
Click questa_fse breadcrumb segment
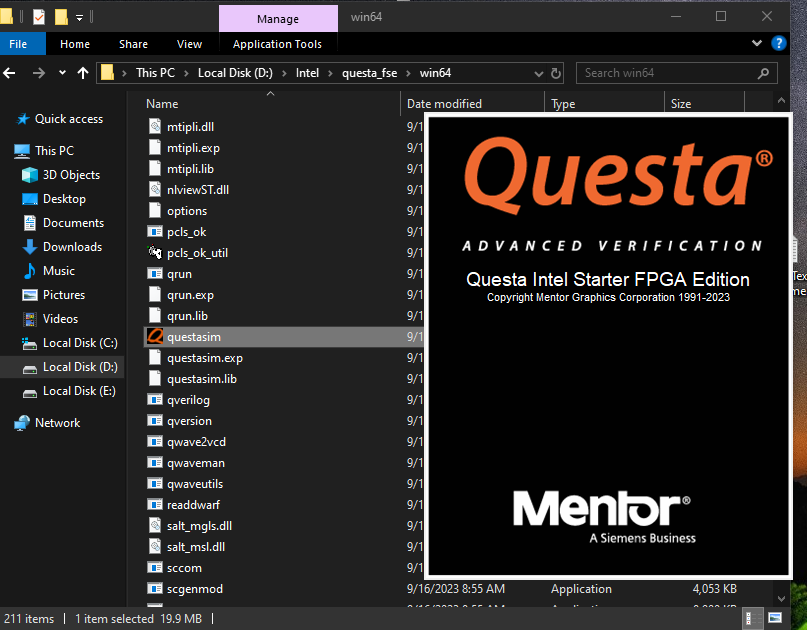click(370, 73)
